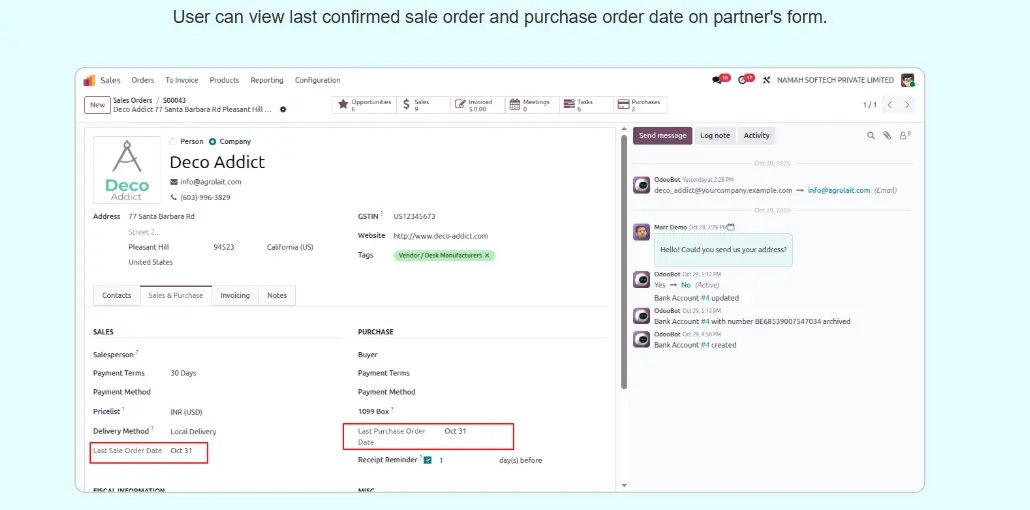Go to next record arrow

click(x=907, y=104)
